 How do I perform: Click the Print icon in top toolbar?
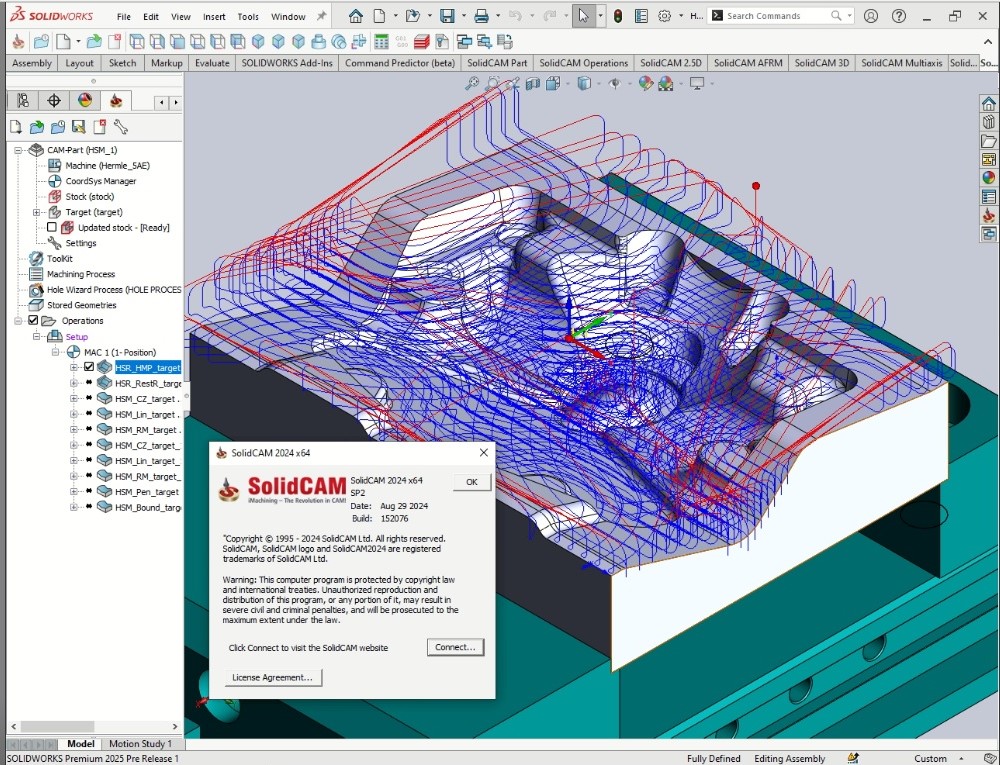click(x=482, y=16)
